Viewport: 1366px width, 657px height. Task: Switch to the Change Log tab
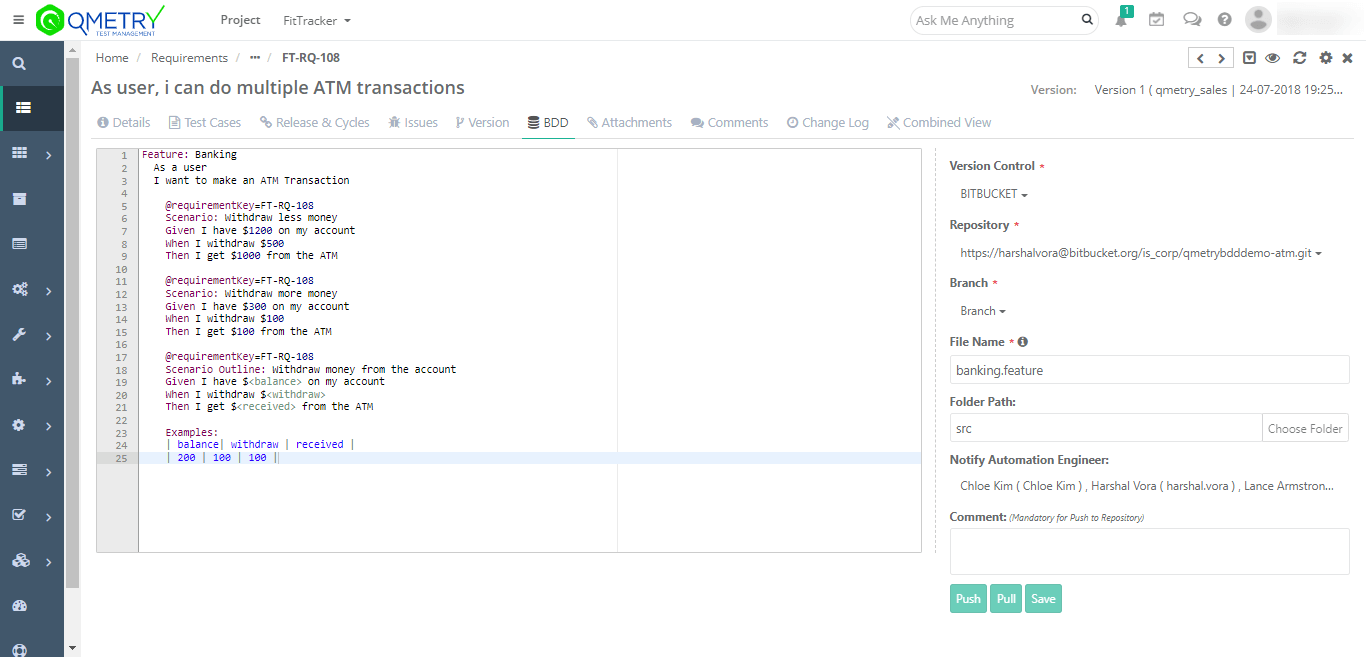pos(828,122)
